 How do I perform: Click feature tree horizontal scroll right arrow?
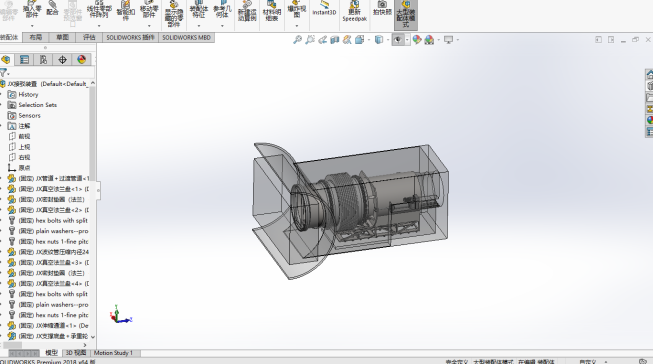tap(85, 345)
